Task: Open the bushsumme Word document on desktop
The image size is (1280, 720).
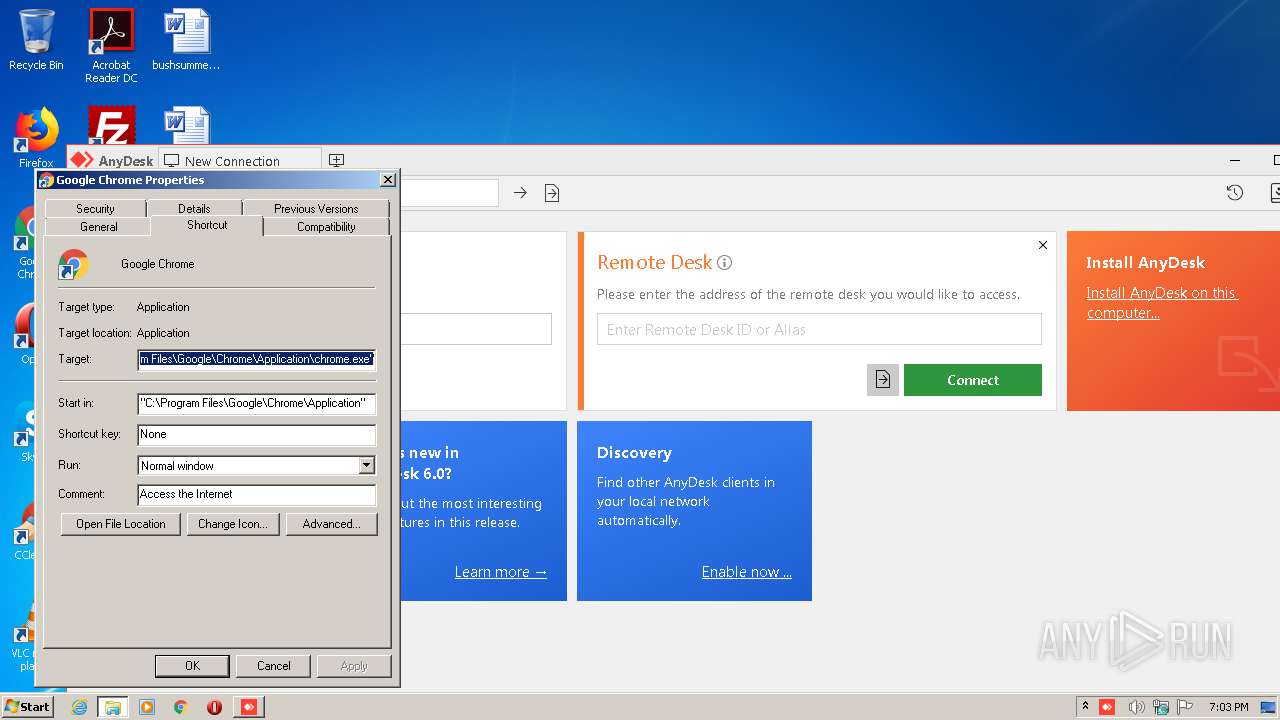Action: click(186, 40)
